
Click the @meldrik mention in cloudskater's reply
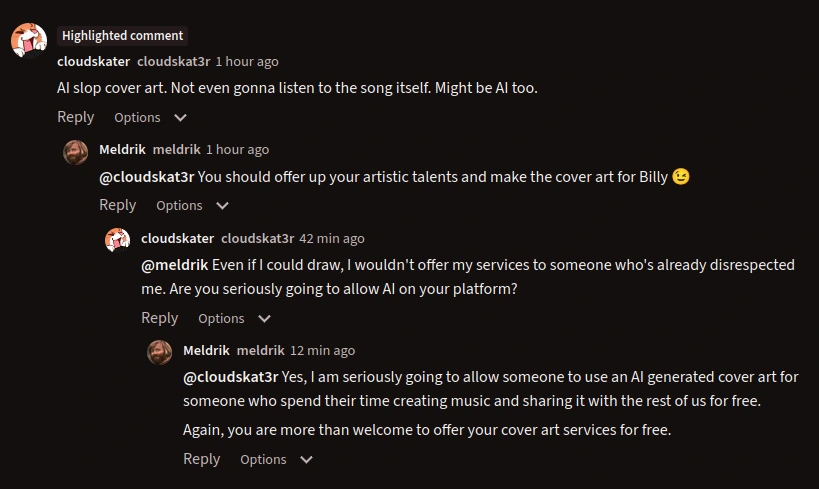175,265
